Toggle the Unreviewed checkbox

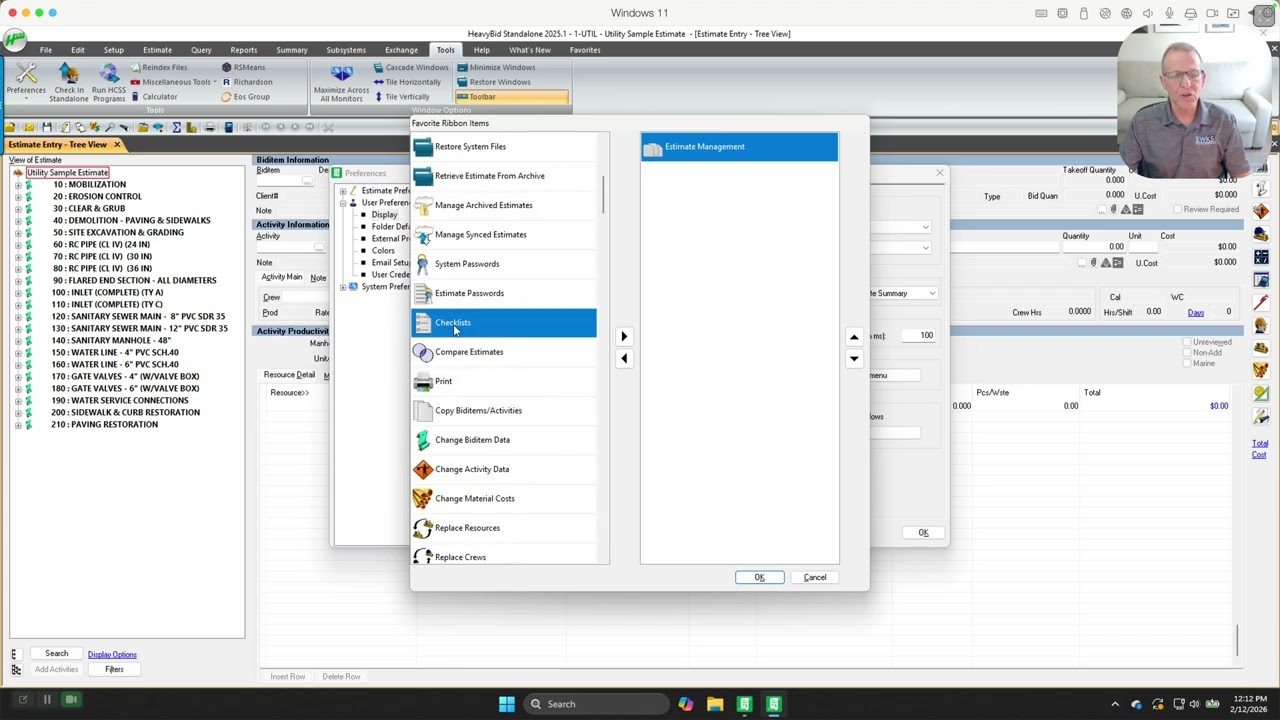coord(1187,342)
